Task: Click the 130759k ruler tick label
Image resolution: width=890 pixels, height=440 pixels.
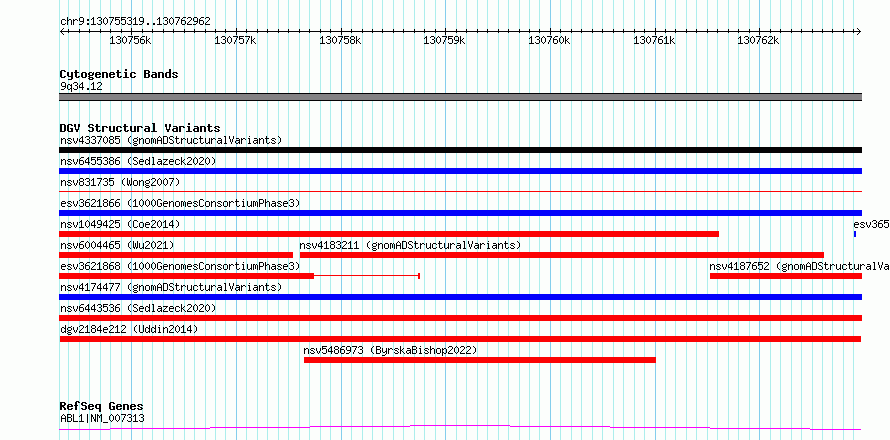Action: click(x=445, y=41)
